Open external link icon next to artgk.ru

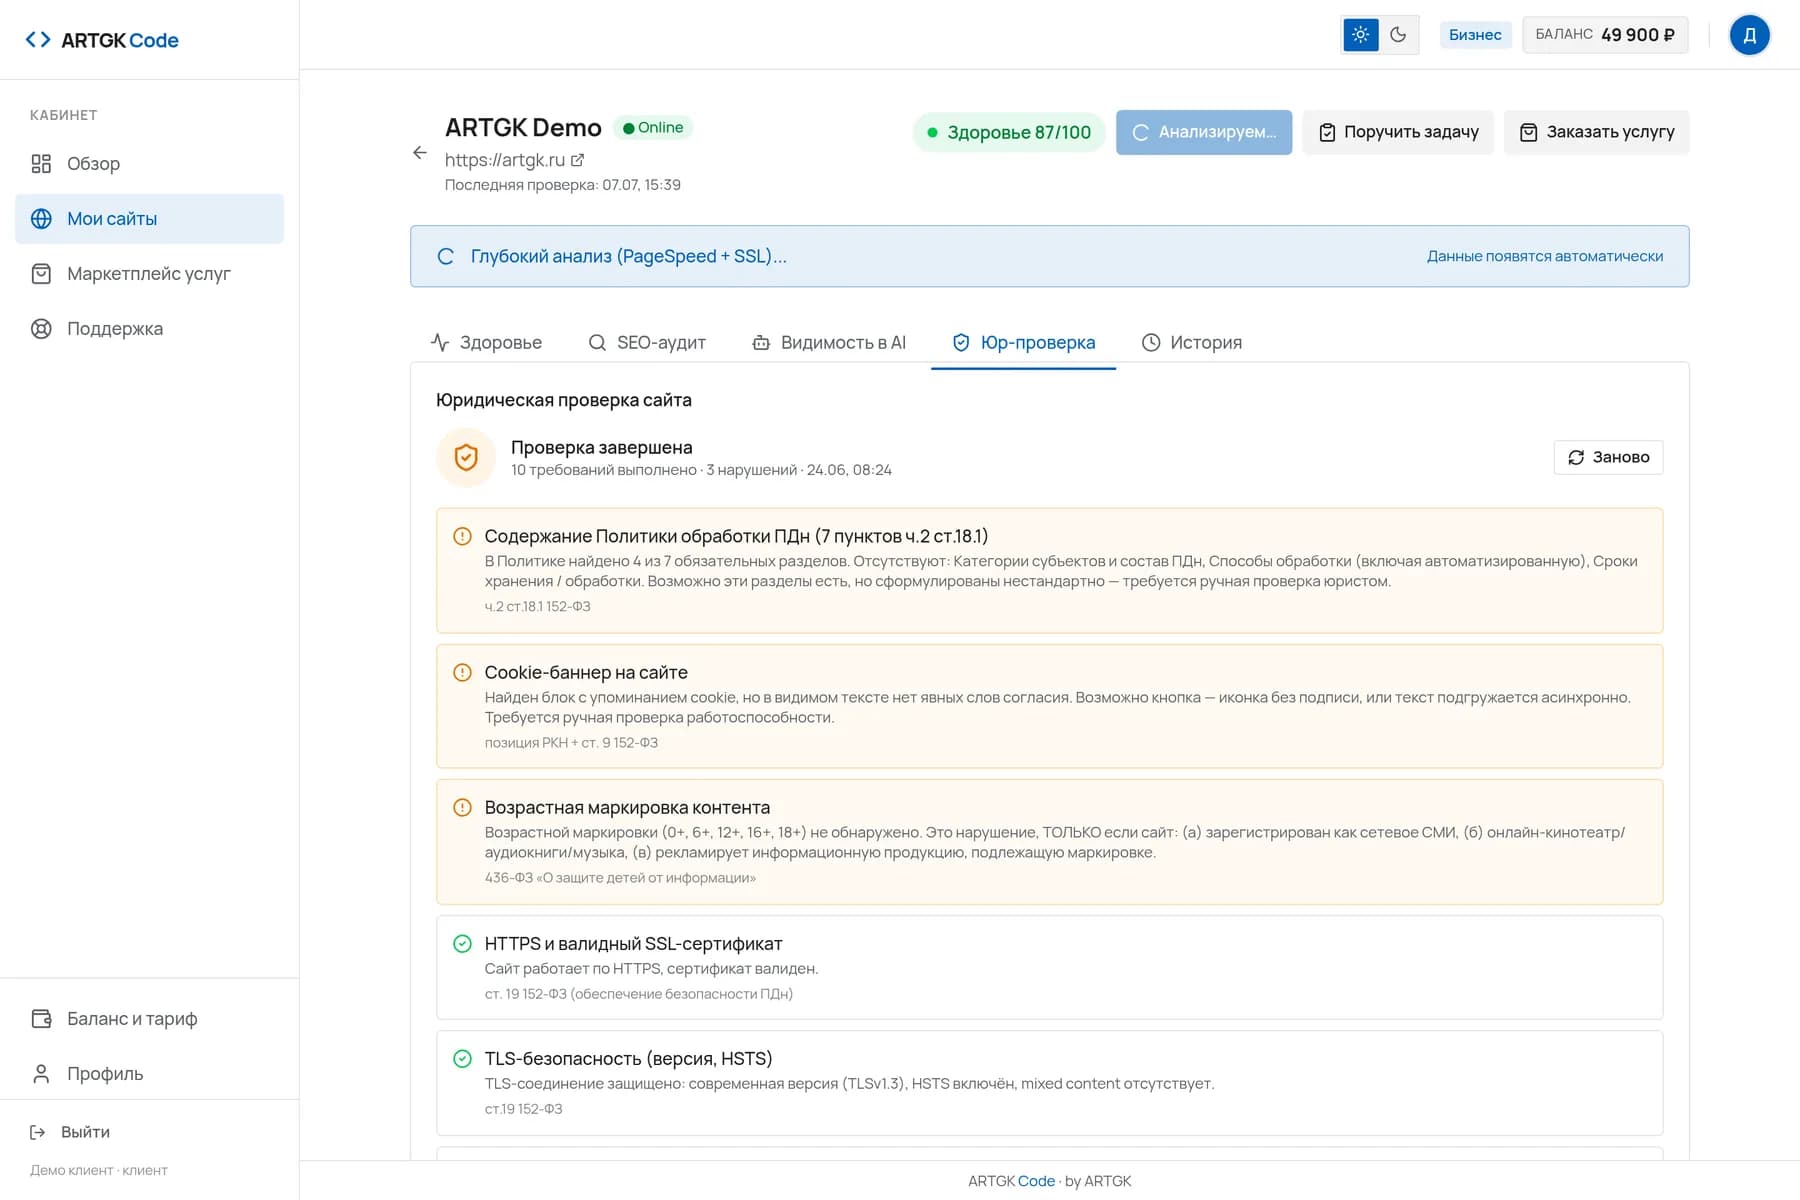(x=578, y=160)
